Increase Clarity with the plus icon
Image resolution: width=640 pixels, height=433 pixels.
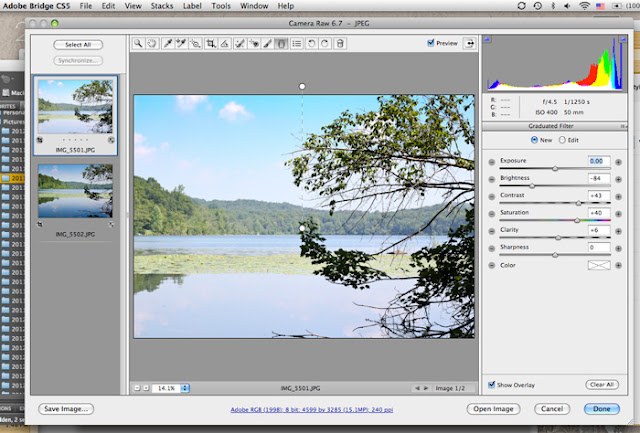click(x=618, y=231)
